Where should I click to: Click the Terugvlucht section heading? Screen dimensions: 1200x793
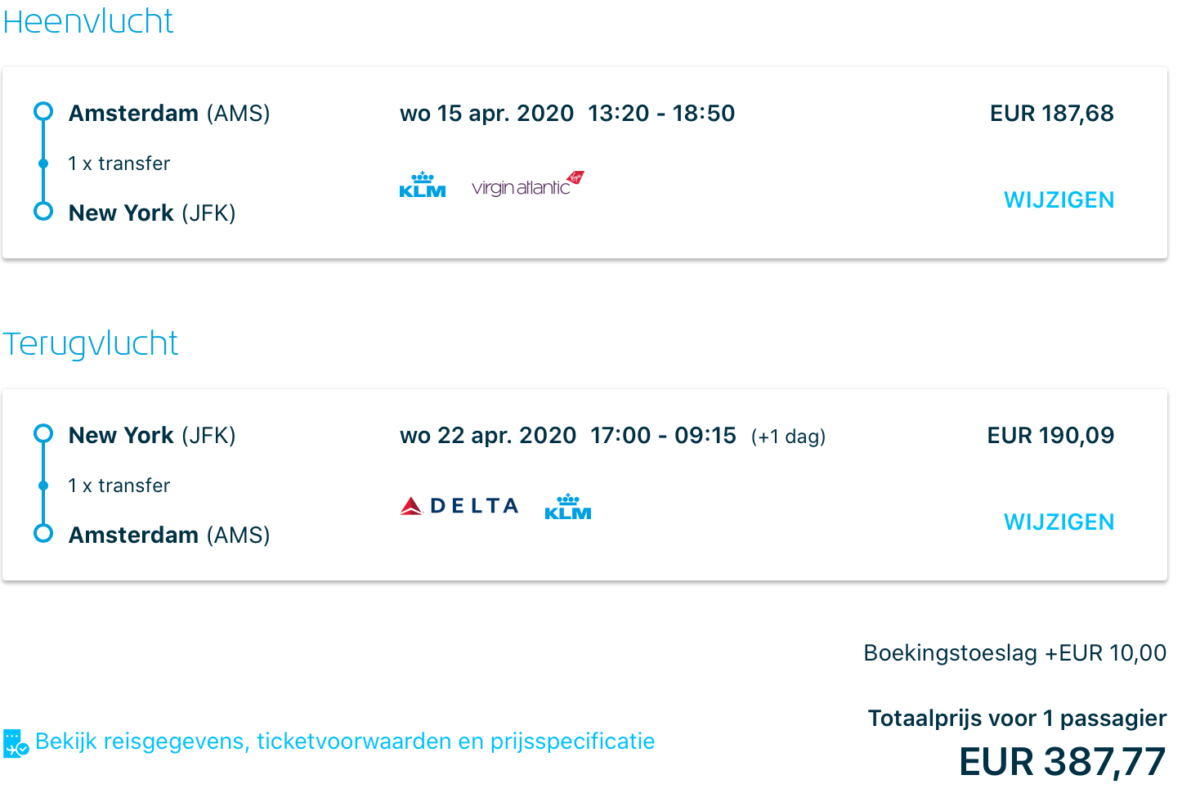(91, 344)
